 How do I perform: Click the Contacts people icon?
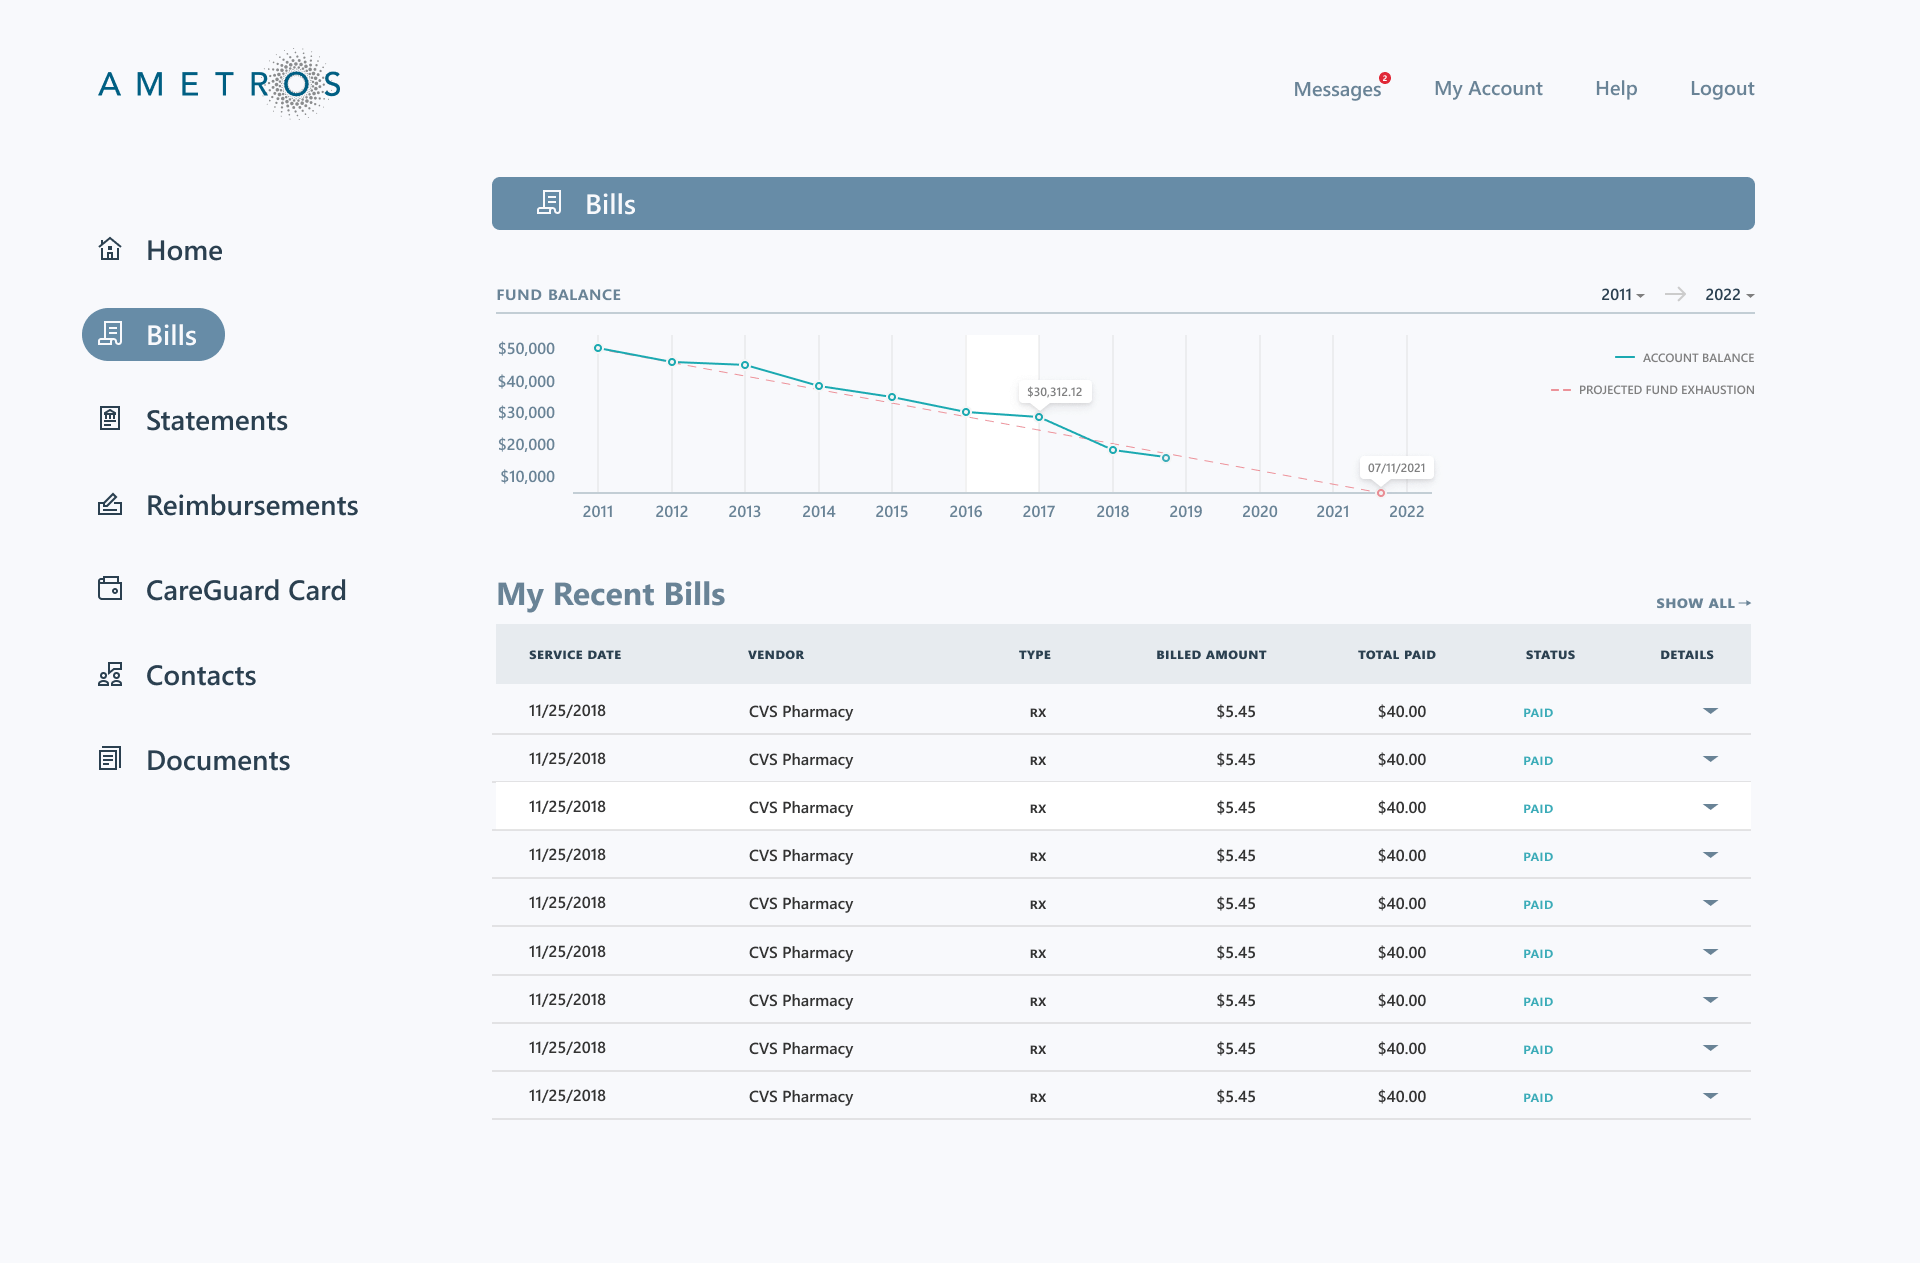[x=110, y=674]
